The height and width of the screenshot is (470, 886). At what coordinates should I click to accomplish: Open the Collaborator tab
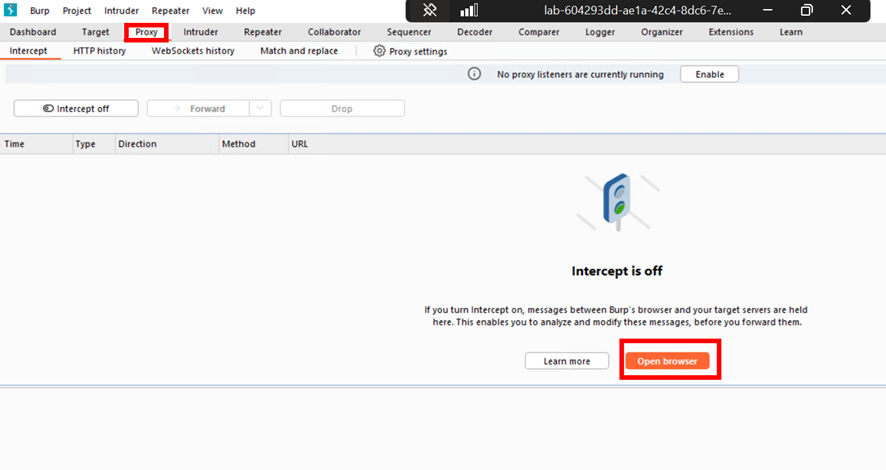(x=335, y=32)
